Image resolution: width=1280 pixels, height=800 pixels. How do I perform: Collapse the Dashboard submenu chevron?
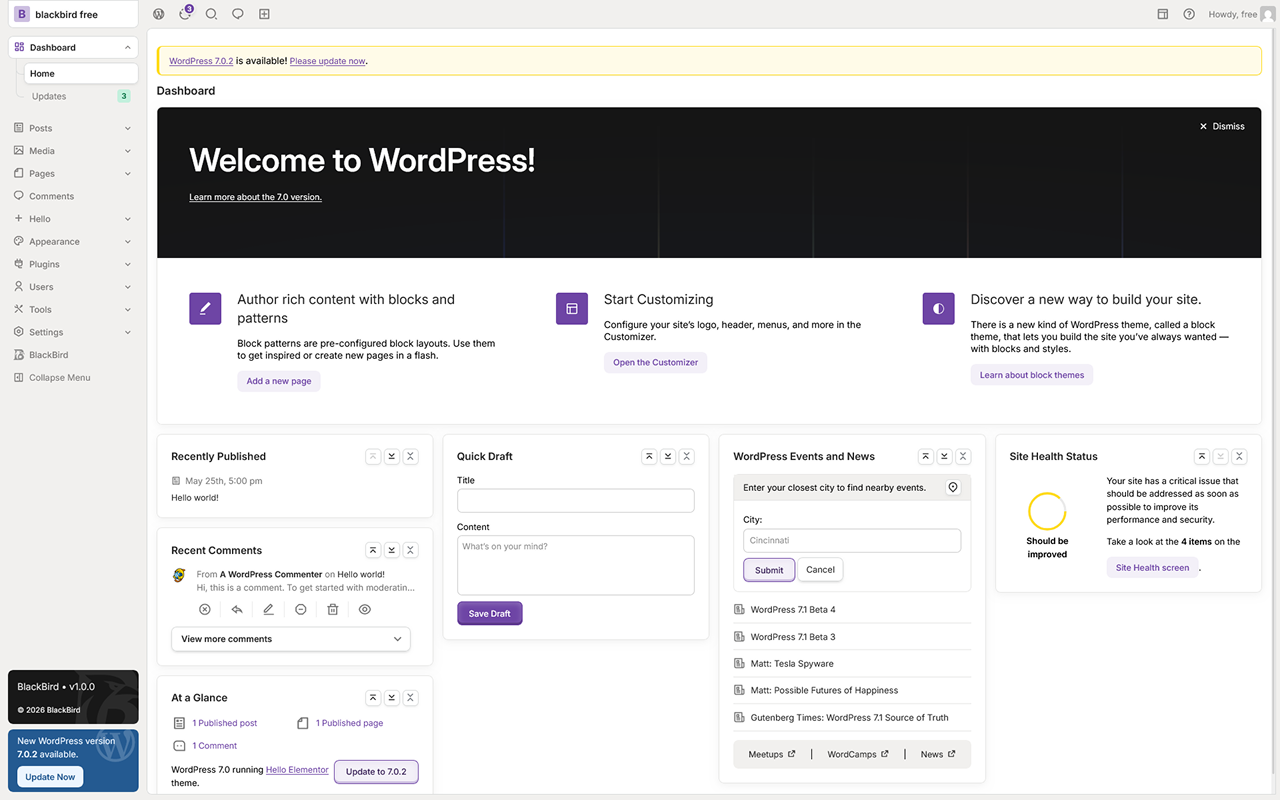[x=128, y=47]
